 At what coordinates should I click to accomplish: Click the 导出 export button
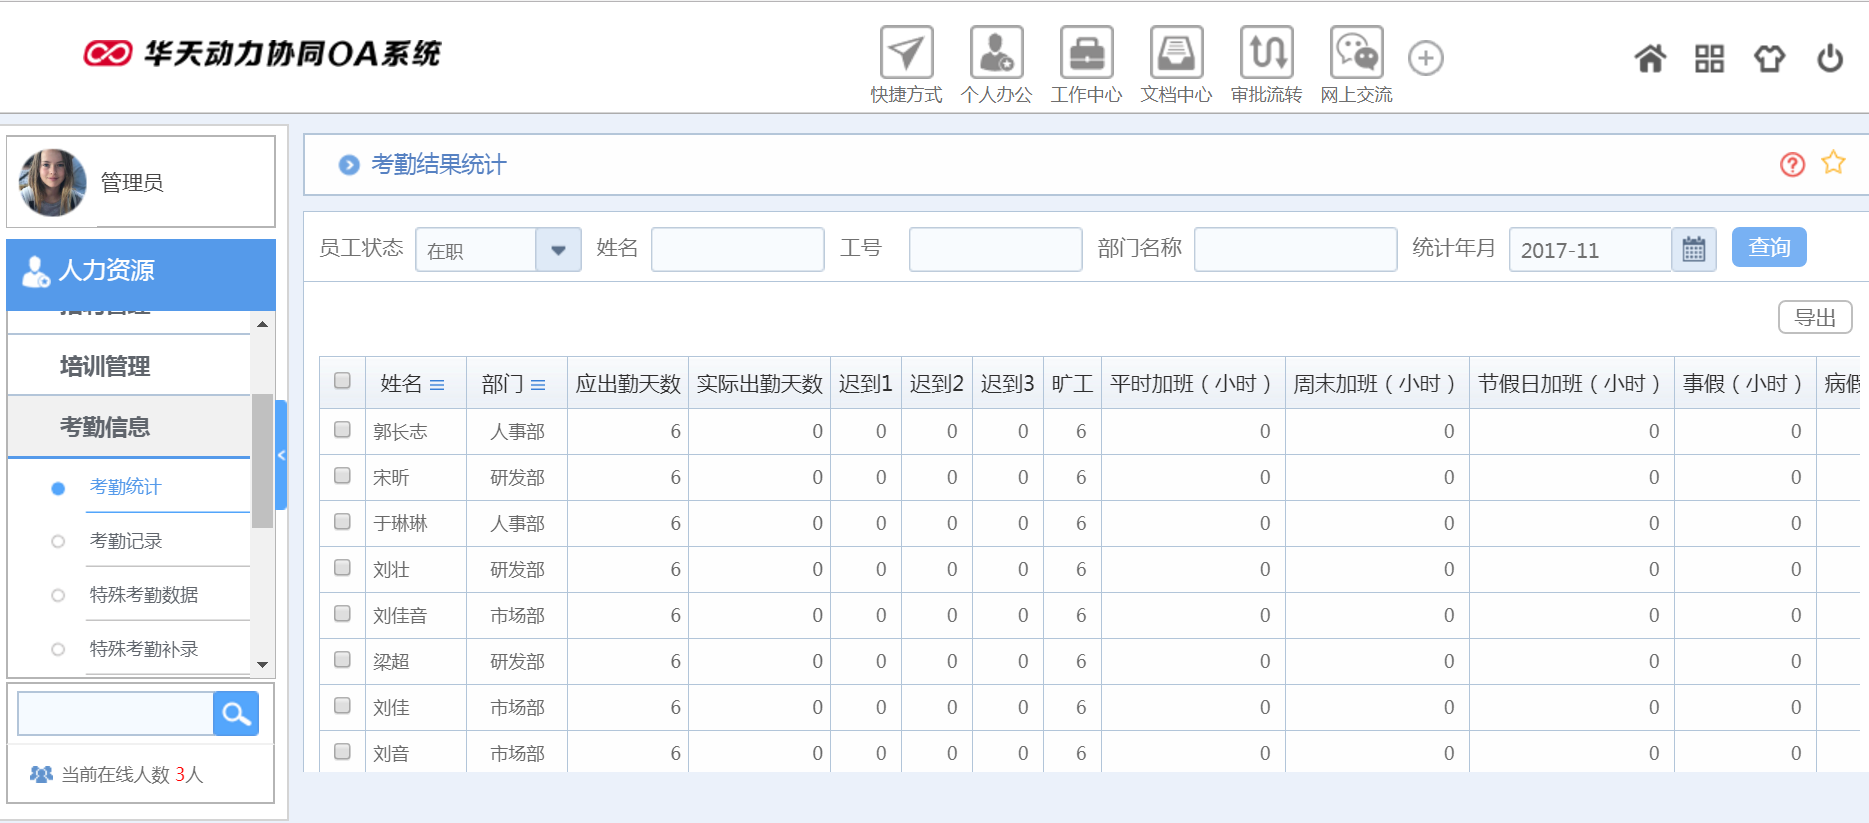click(x=1814, y=318)
